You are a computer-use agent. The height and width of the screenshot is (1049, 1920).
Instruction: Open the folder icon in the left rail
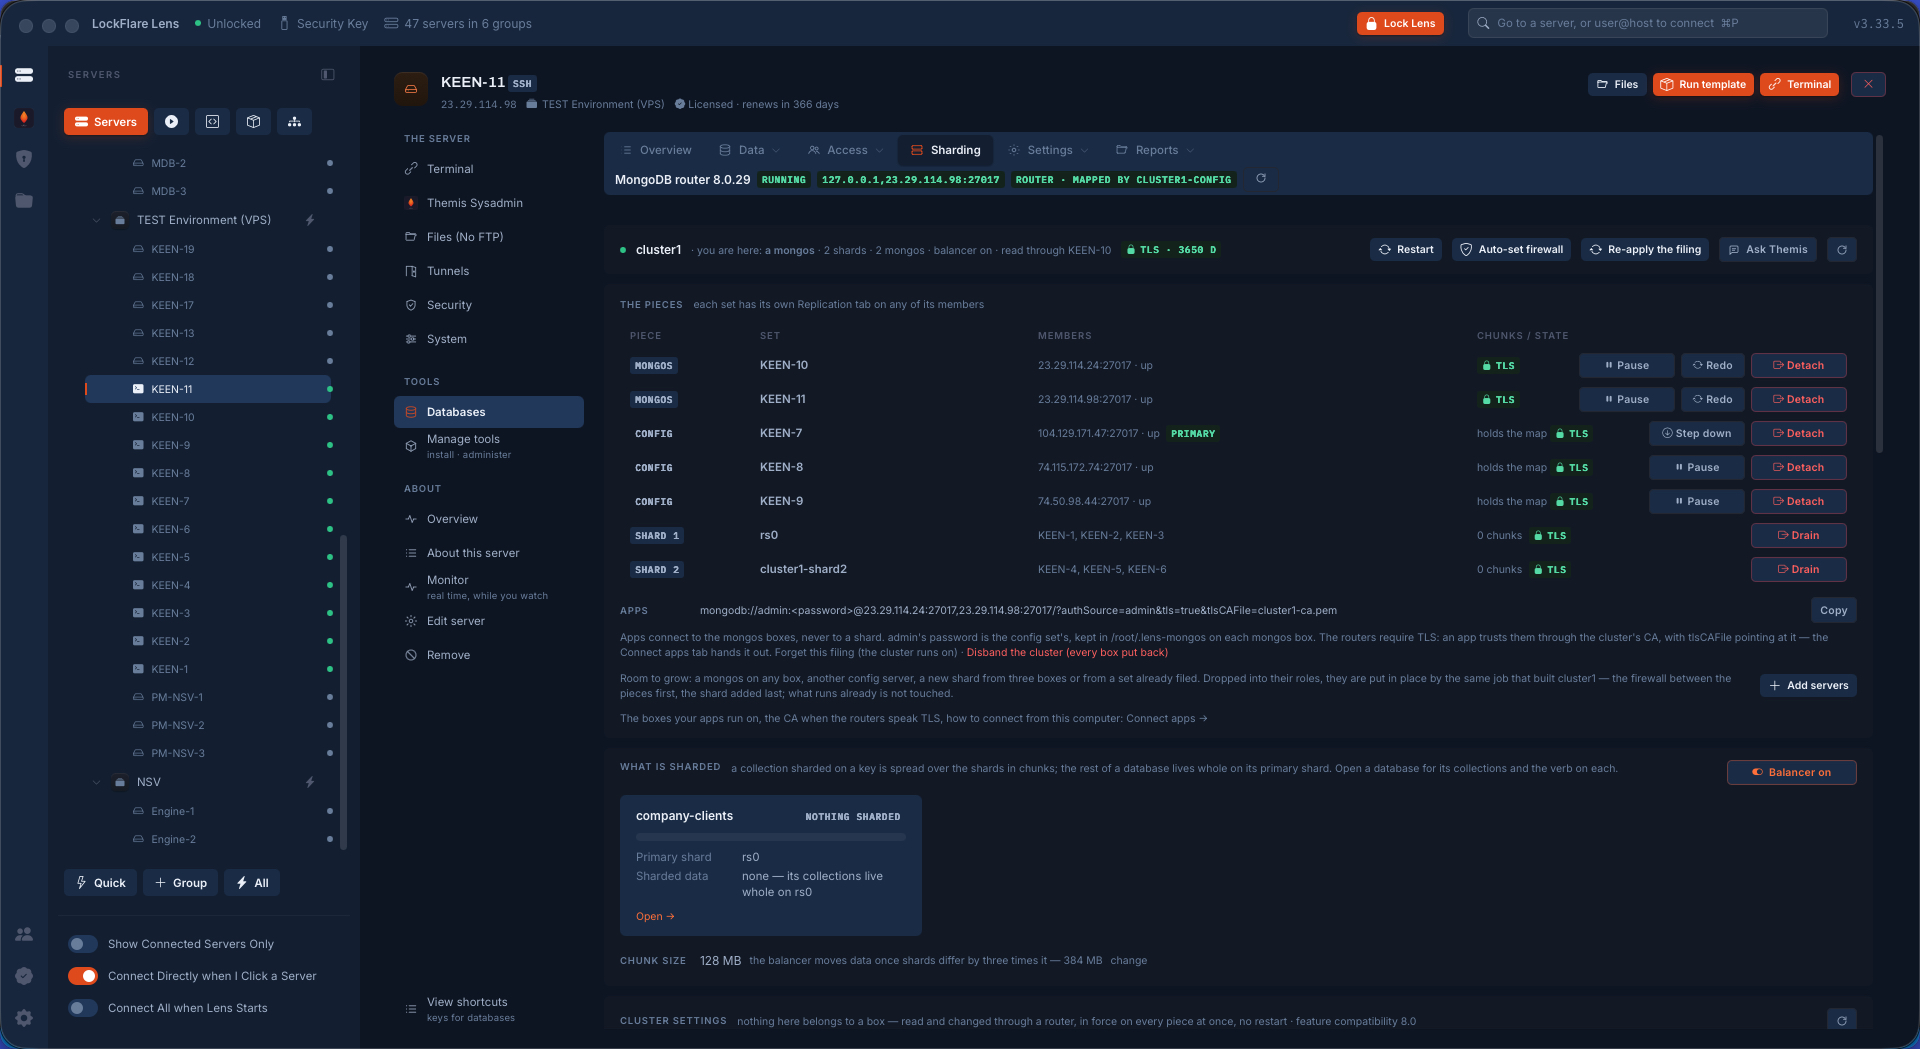[x=24, y=201]
